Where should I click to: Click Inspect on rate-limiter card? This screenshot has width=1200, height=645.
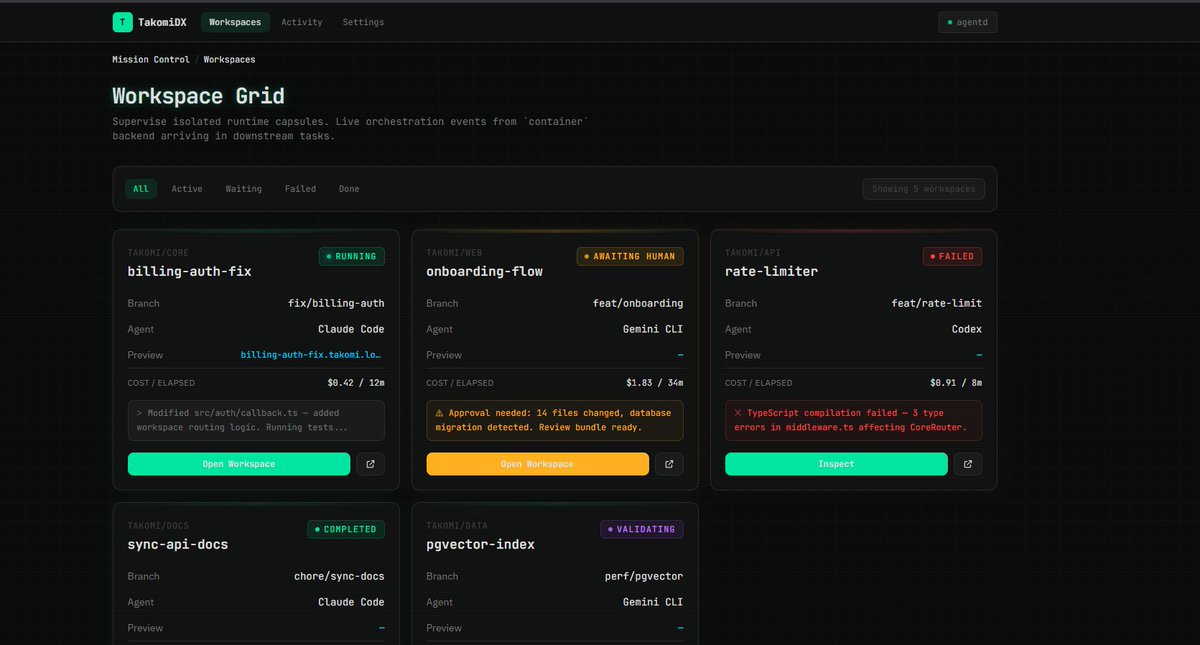pyautogui.click(x=836, y=464)
